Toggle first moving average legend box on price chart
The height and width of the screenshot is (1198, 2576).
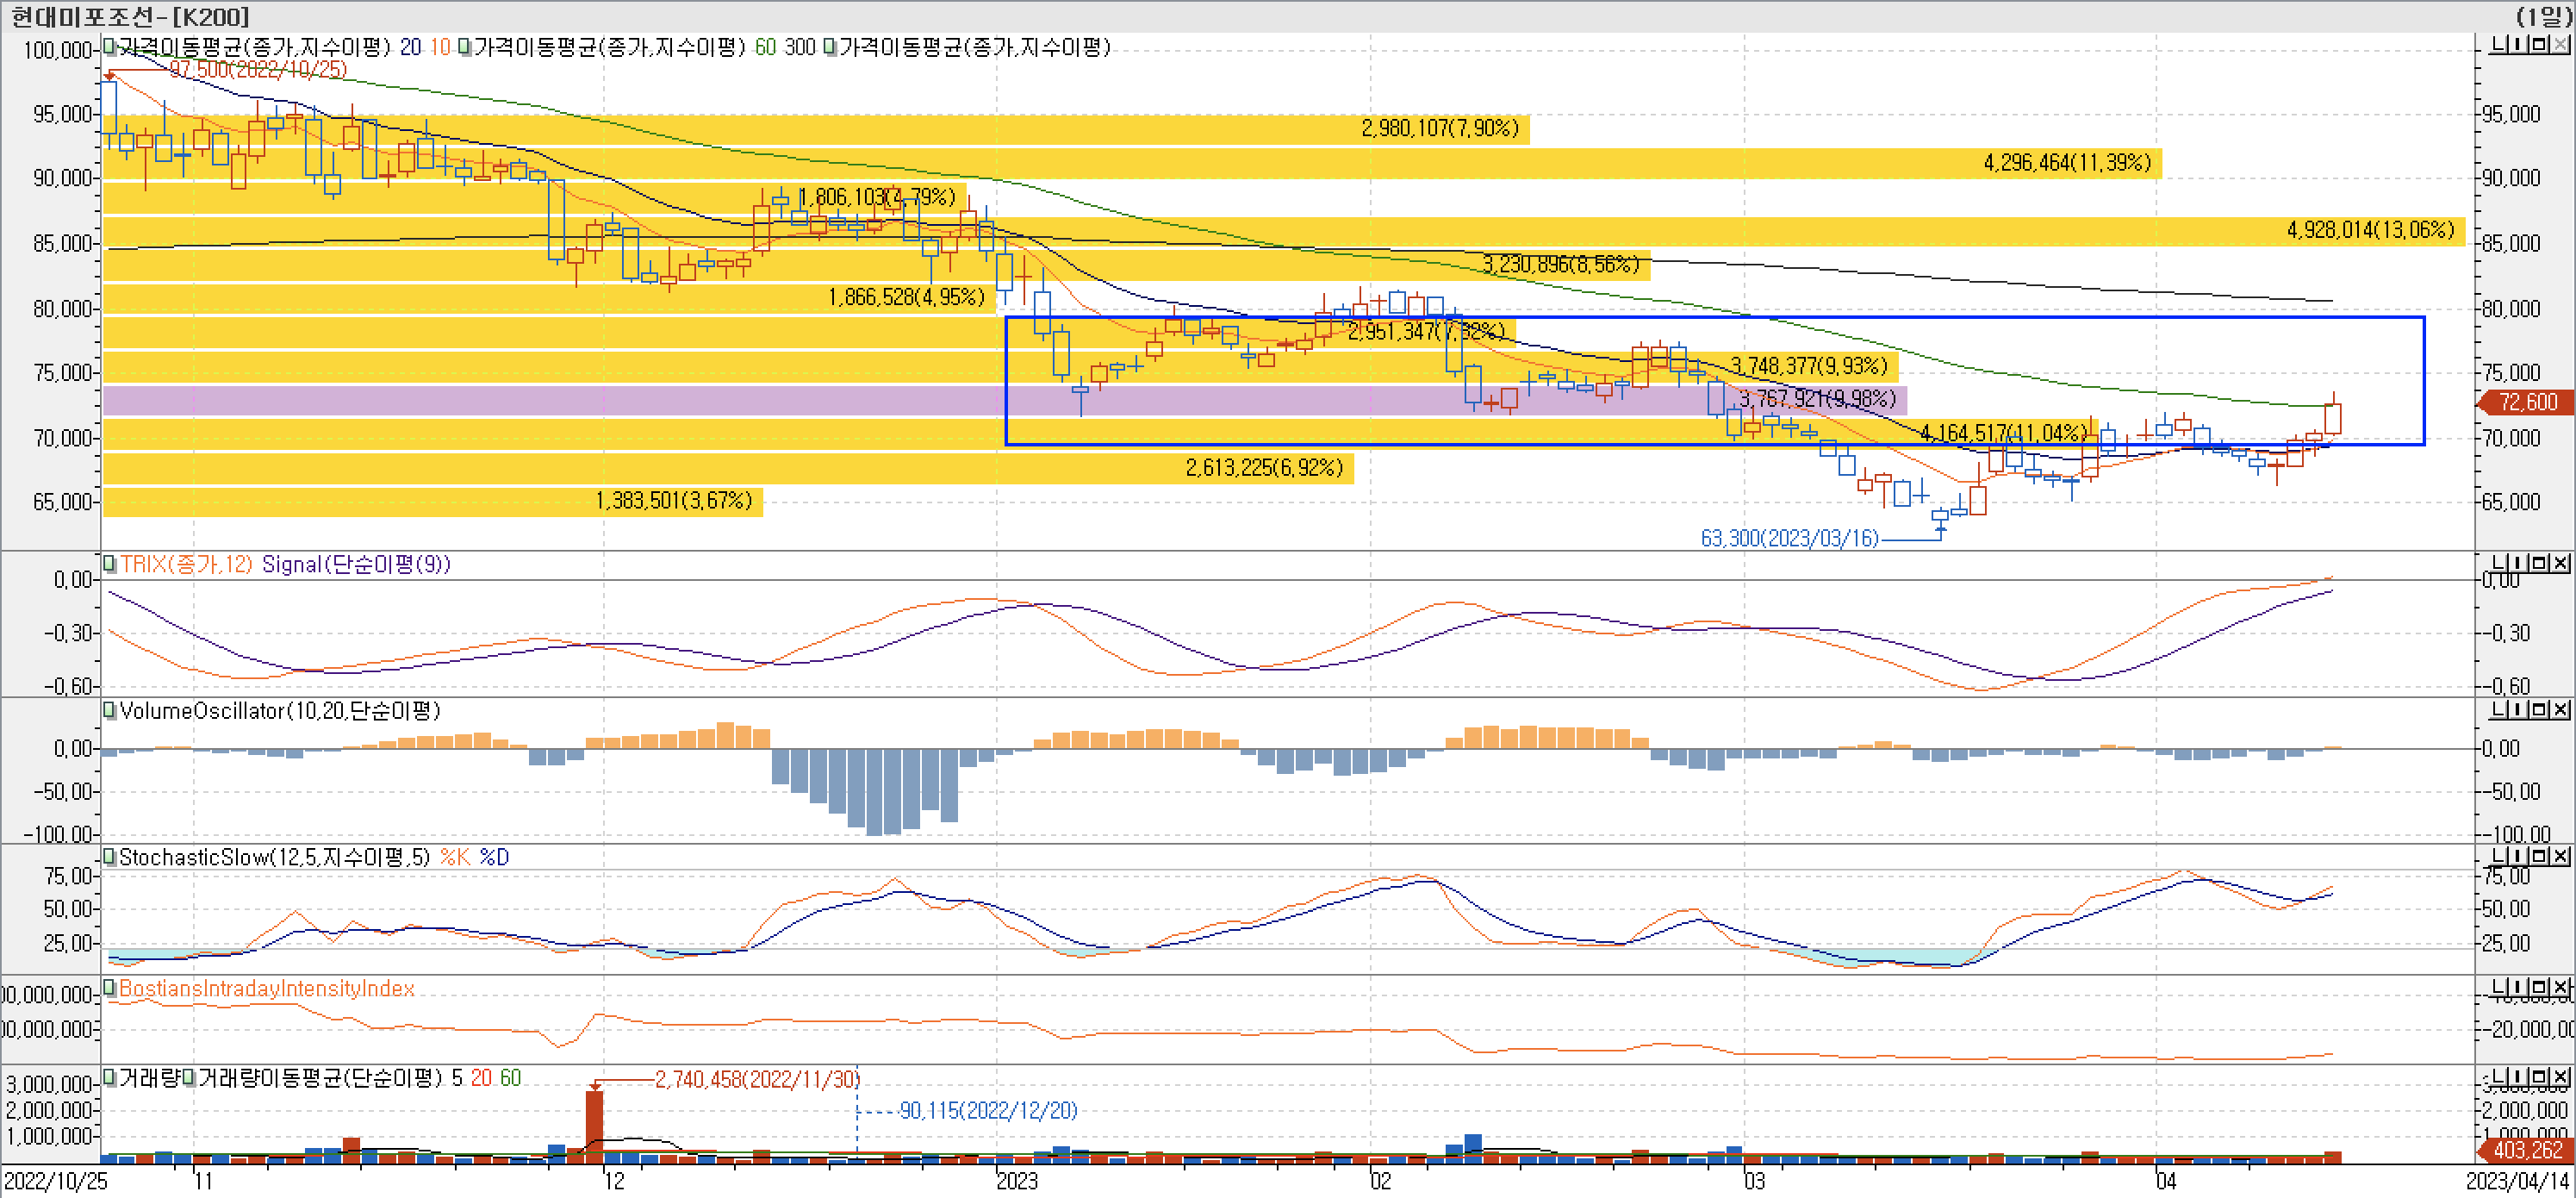(110, 47)
